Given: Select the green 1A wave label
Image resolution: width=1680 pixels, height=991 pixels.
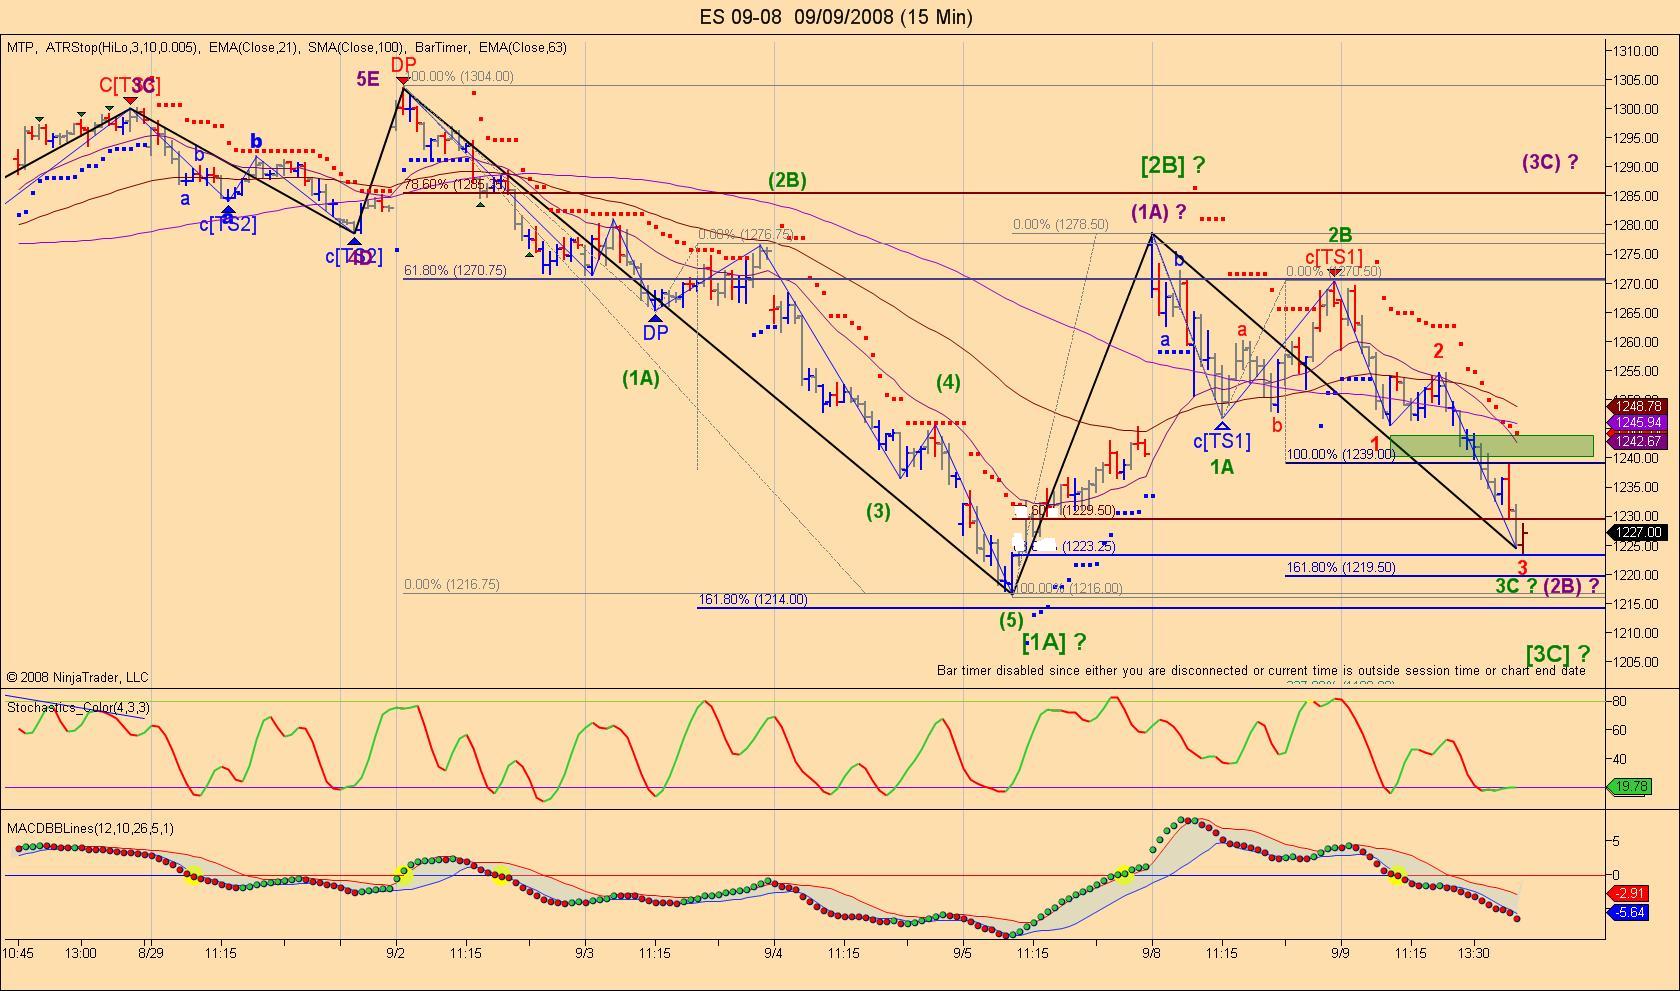Looking at the screenshot, I should (x=1222, y=467).
